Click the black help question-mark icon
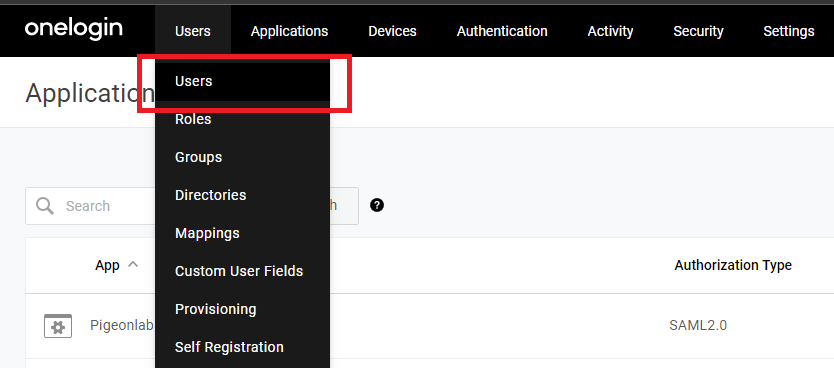834x368 pixels. click(377, 205)
